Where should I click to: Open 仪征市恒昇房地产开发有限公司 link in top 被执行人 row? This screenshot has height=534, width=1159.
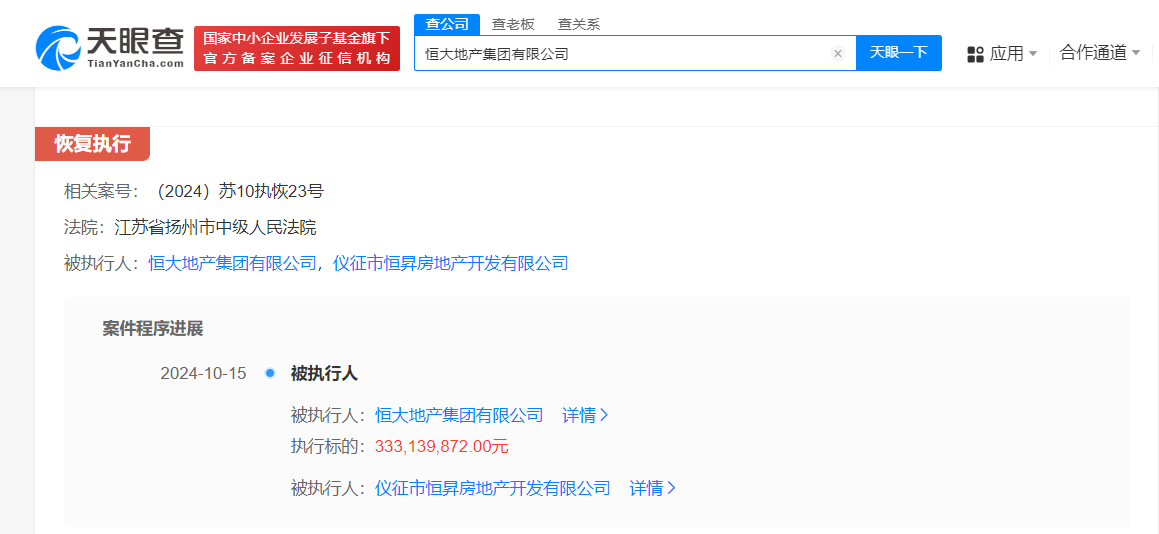[450, 264]
